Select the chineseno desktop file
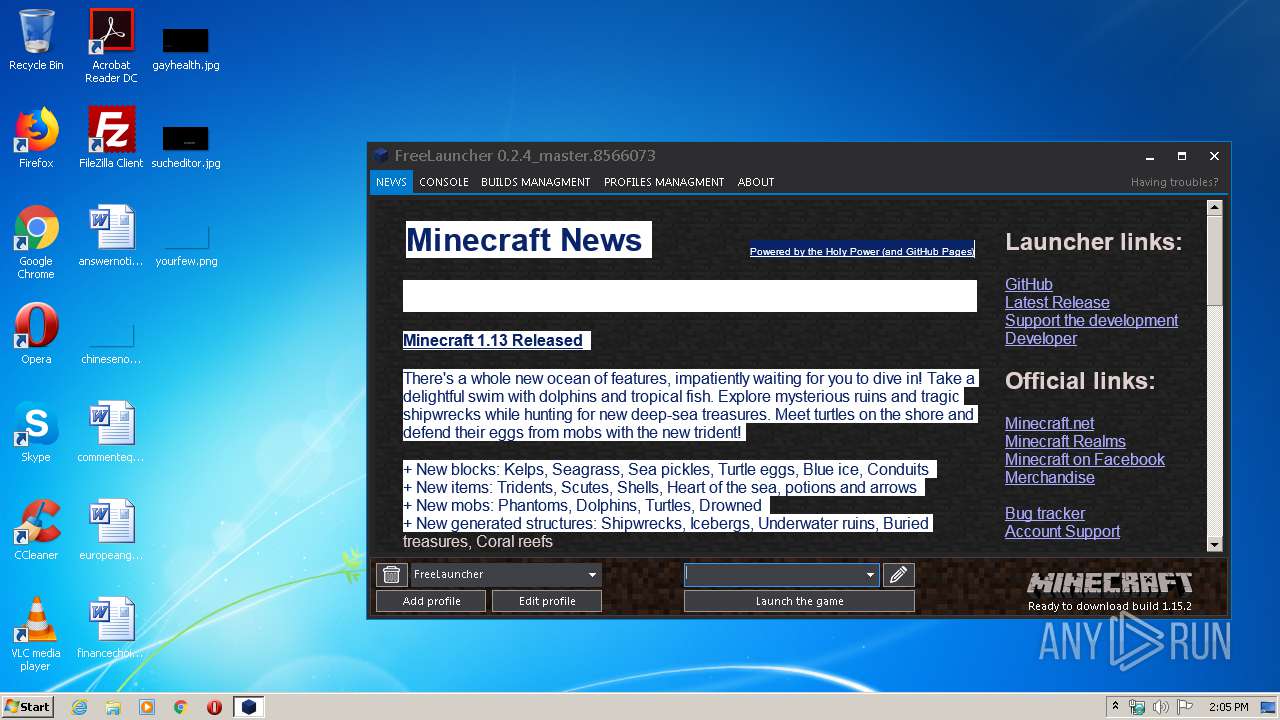 (x=111, y=345)
